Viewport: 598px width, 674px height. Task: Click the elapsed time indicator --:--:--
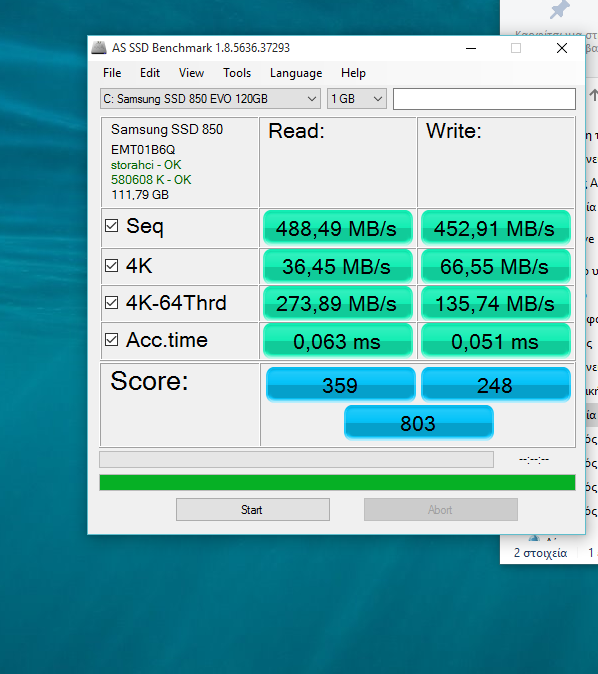click(x=534, y=460)
